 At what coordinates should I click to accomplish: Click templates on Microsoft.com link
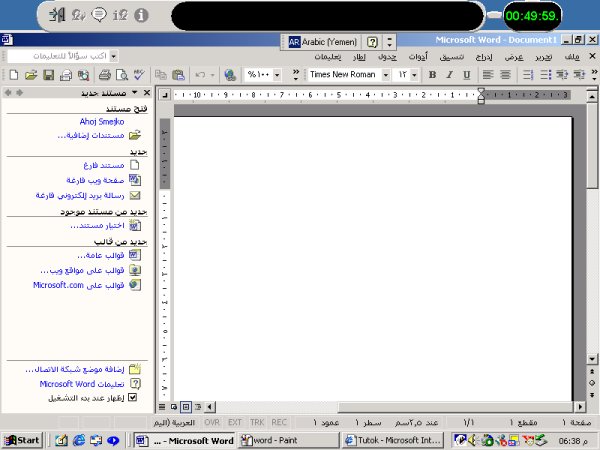(x=78, y=285)
